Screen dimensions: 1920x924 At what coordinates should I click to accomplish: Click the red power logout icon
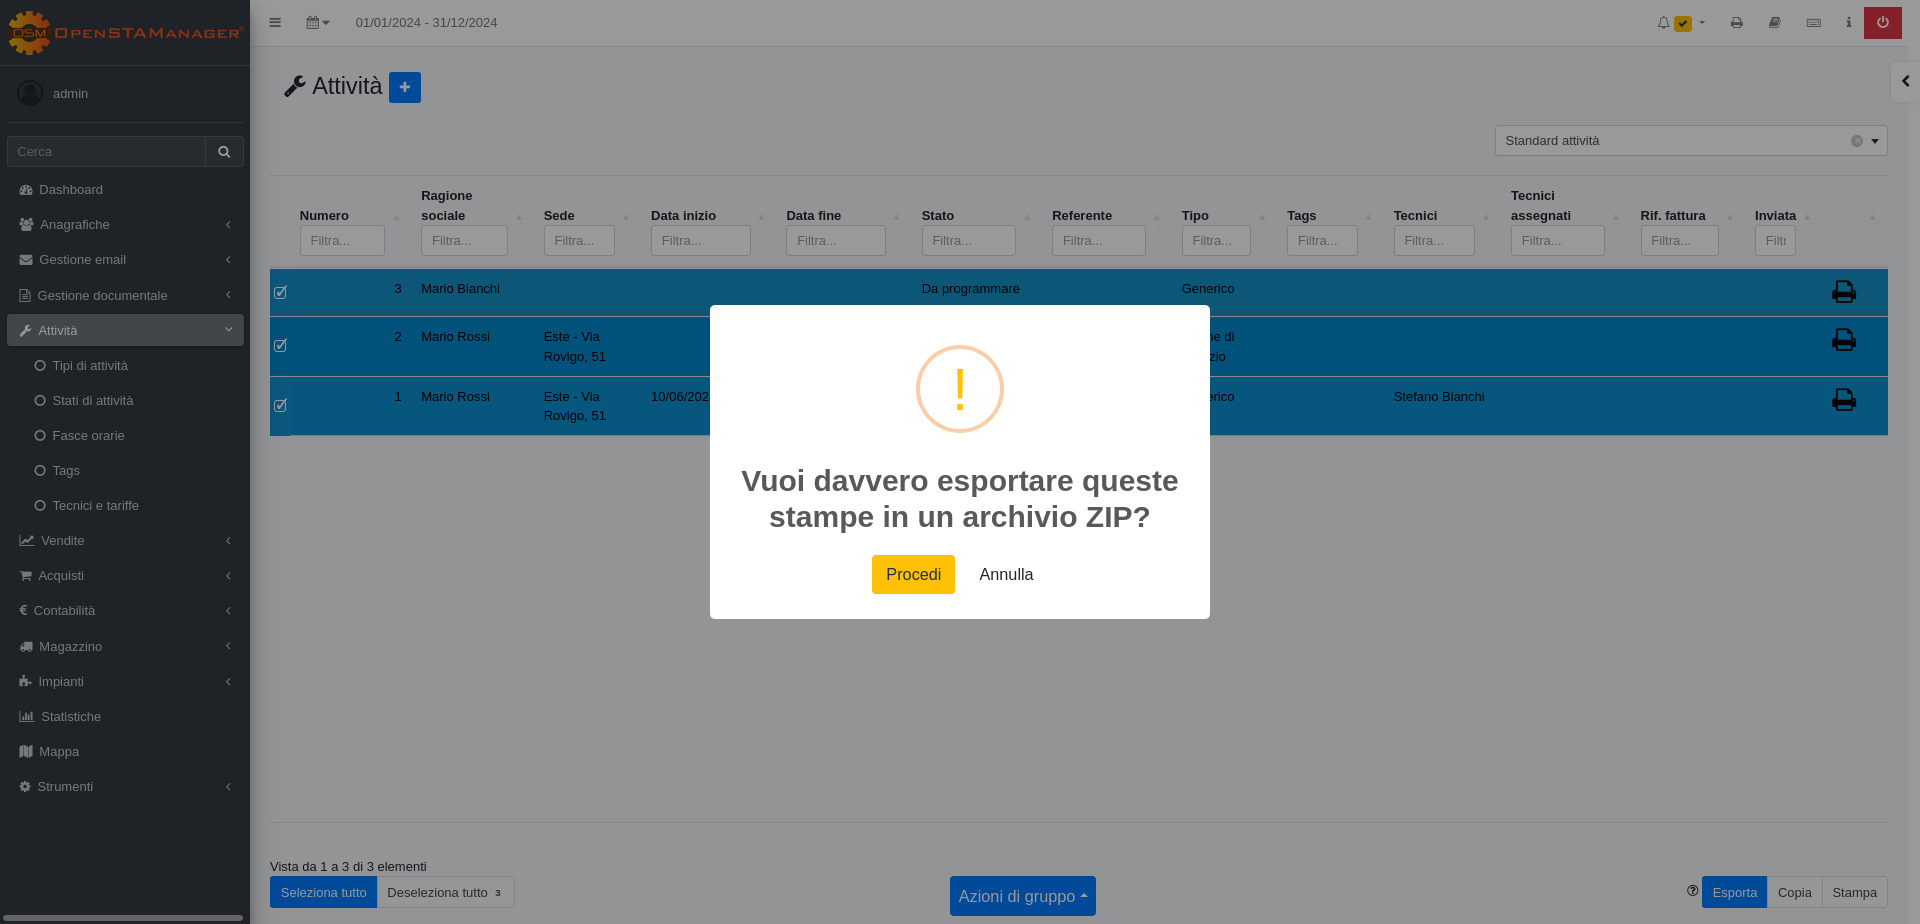pos(1882,22)
